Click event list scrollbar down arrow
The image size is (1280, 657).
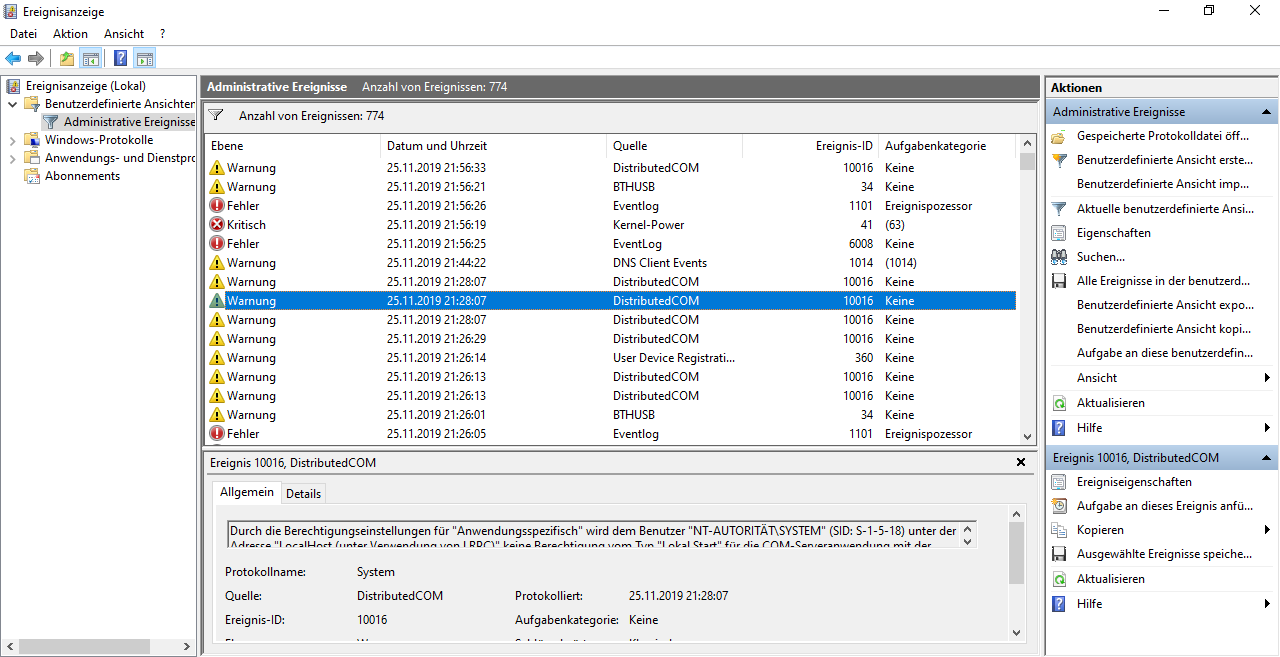tap(1027, 436)
